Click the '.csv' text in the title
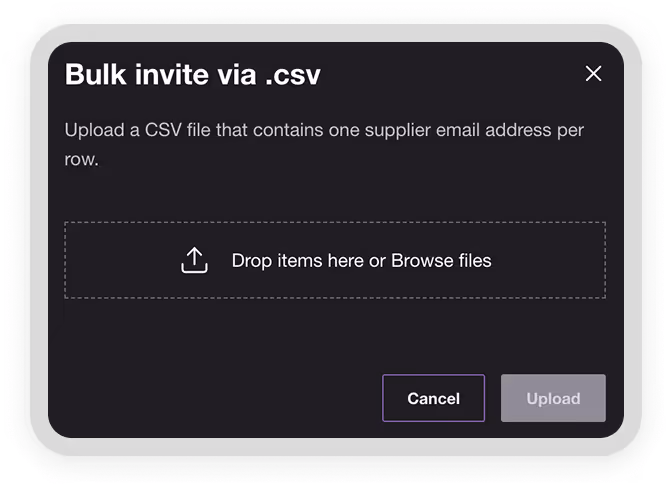Image resolution: width=672 pixels, height=492 pixels. pos(293,75)
